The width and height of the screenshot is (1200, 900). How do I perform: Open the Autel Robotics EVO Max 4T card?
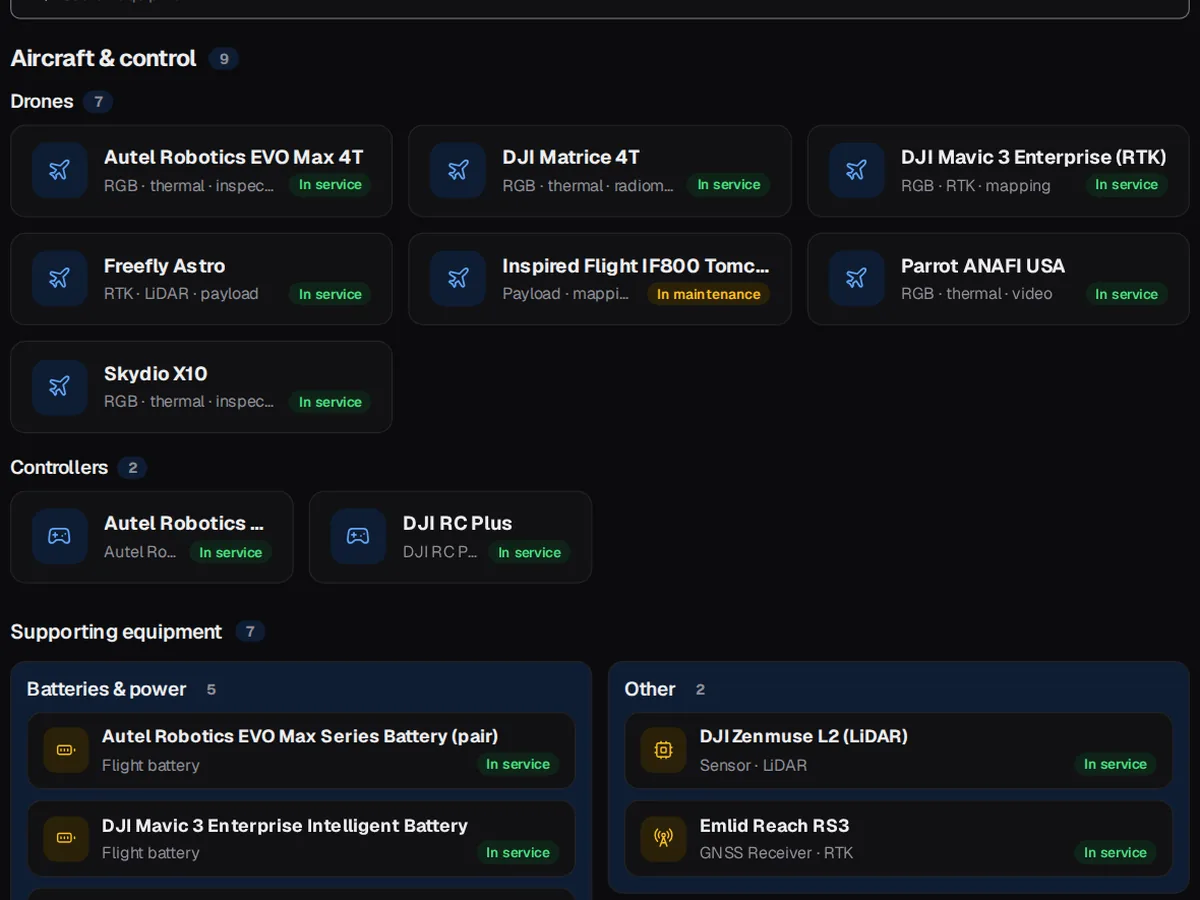click(x=201, y=171)
